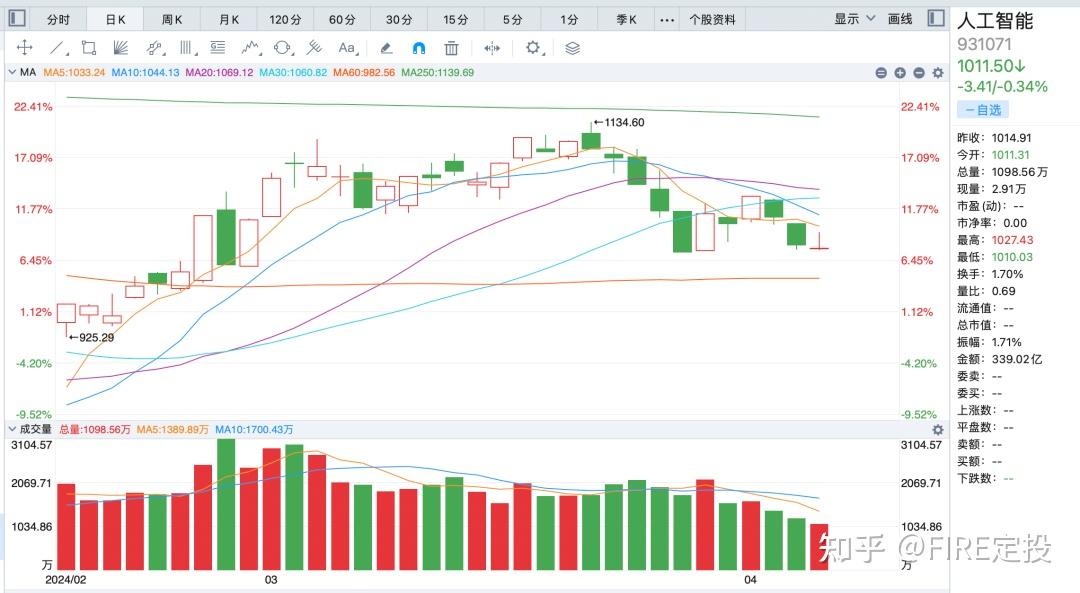The width and height of the screenshot is (1080, 593).
Task: Click the layers stack icon
Action: (572, 48)
